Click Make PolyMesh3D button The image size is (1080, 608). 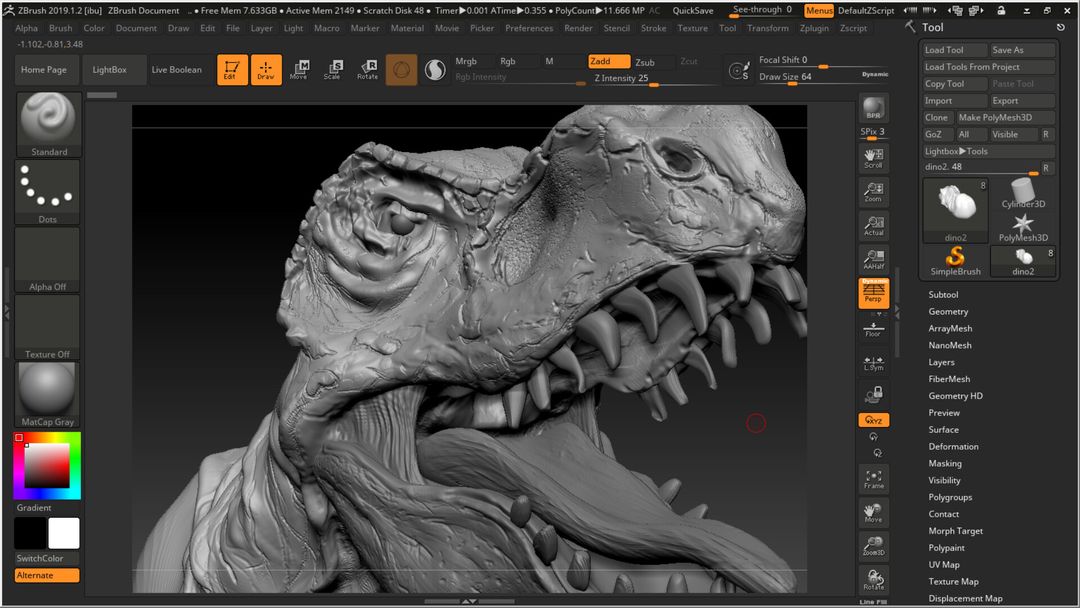pyautogui.click(x=1005, y=118)
